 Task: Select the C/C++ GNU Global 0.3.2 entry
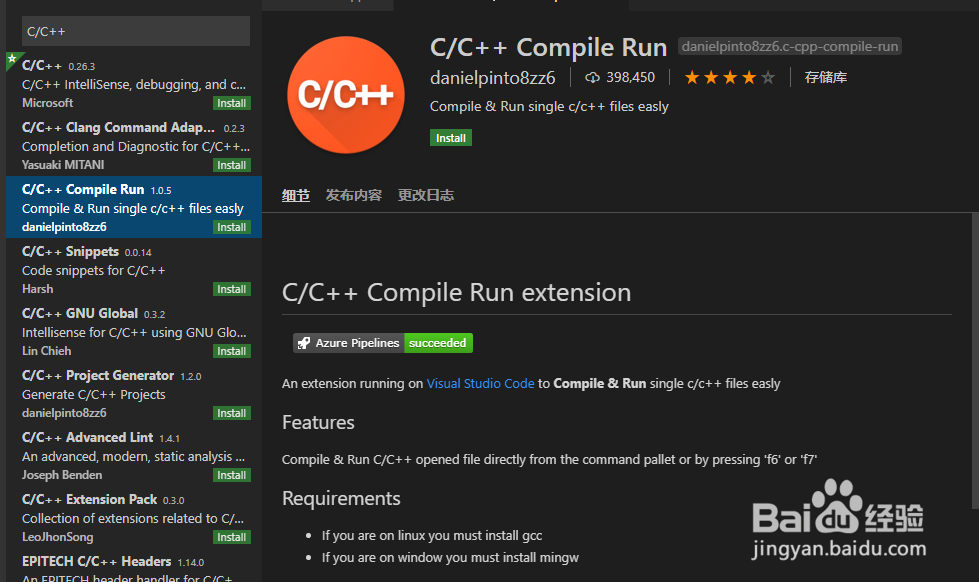point(134,331)
